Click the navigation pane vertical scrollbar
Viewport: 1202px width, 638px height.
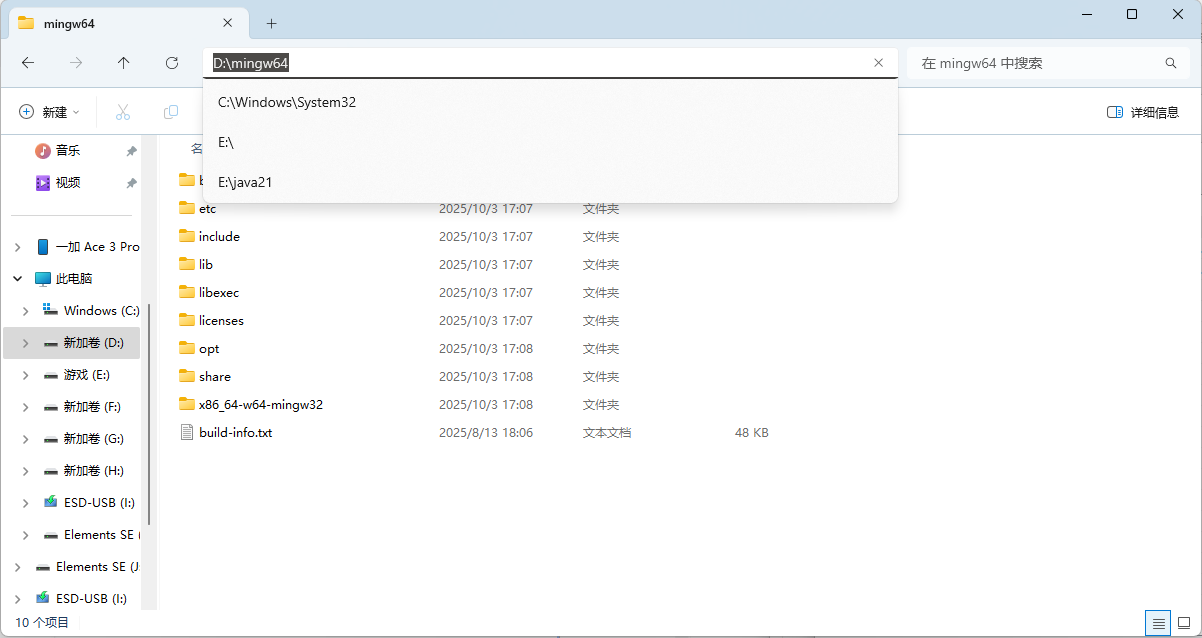[x=149, y=414]
